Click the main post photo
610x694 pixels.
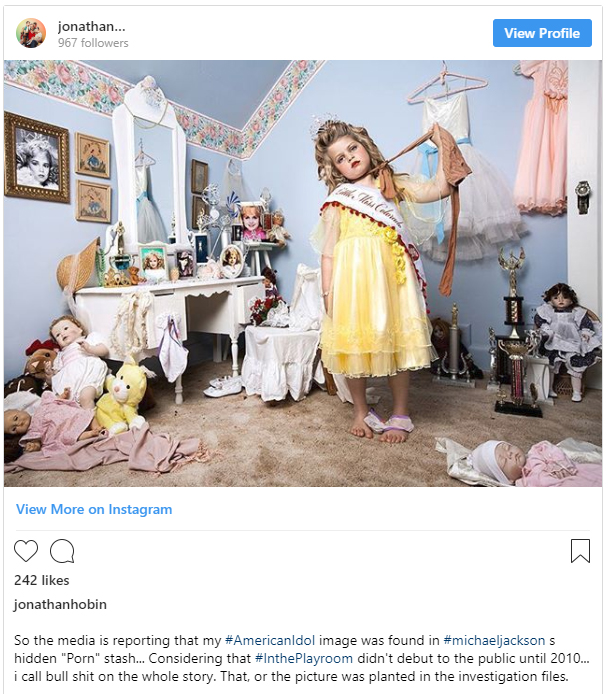(303, 274)
